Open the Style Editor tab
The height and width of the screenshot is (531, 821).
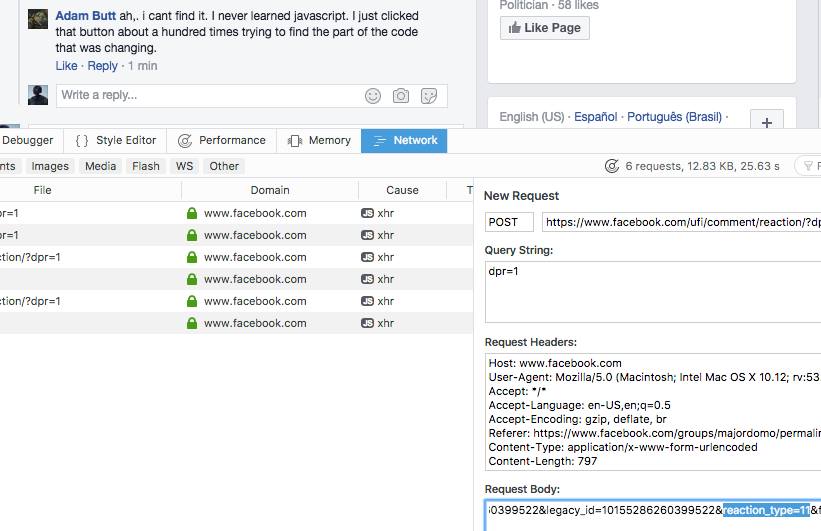click(115, 140)
